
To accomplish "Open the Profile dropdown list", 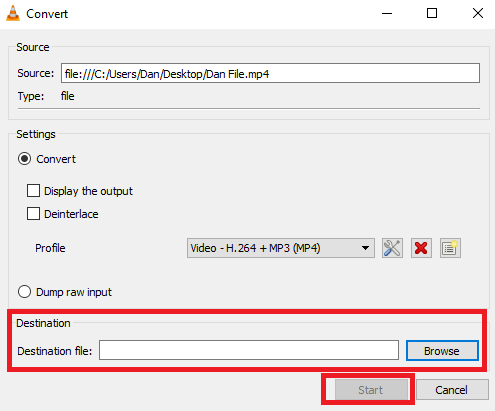I will pos(281,248).
